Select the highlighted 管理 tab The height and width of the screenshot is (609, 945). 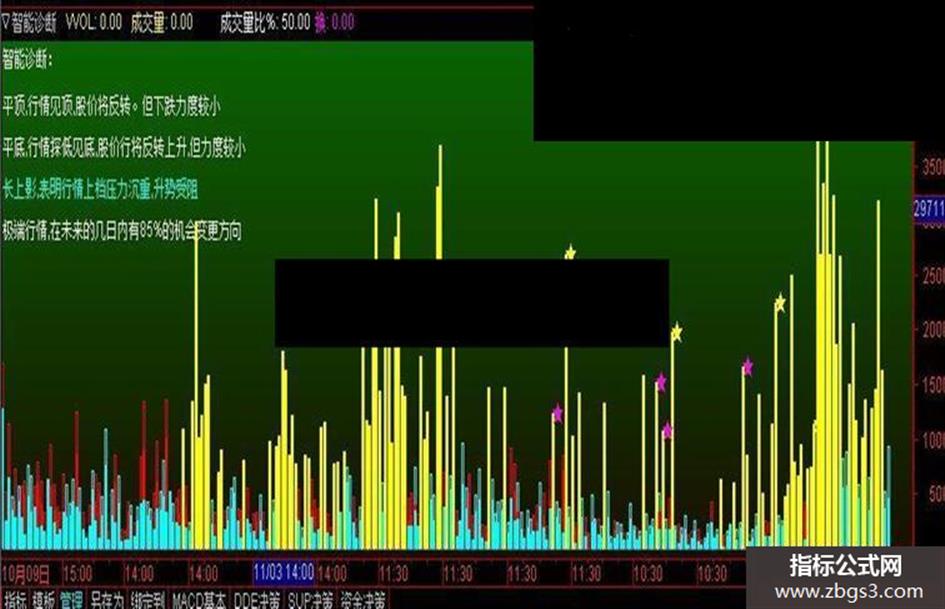72,601
